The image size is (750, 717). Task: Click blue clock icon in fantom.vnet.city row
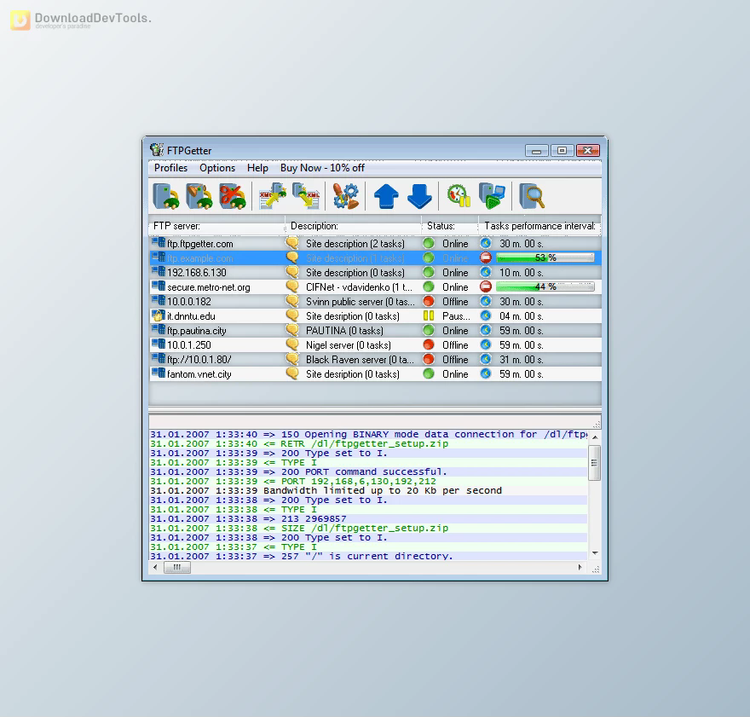[x=485, y=374]
